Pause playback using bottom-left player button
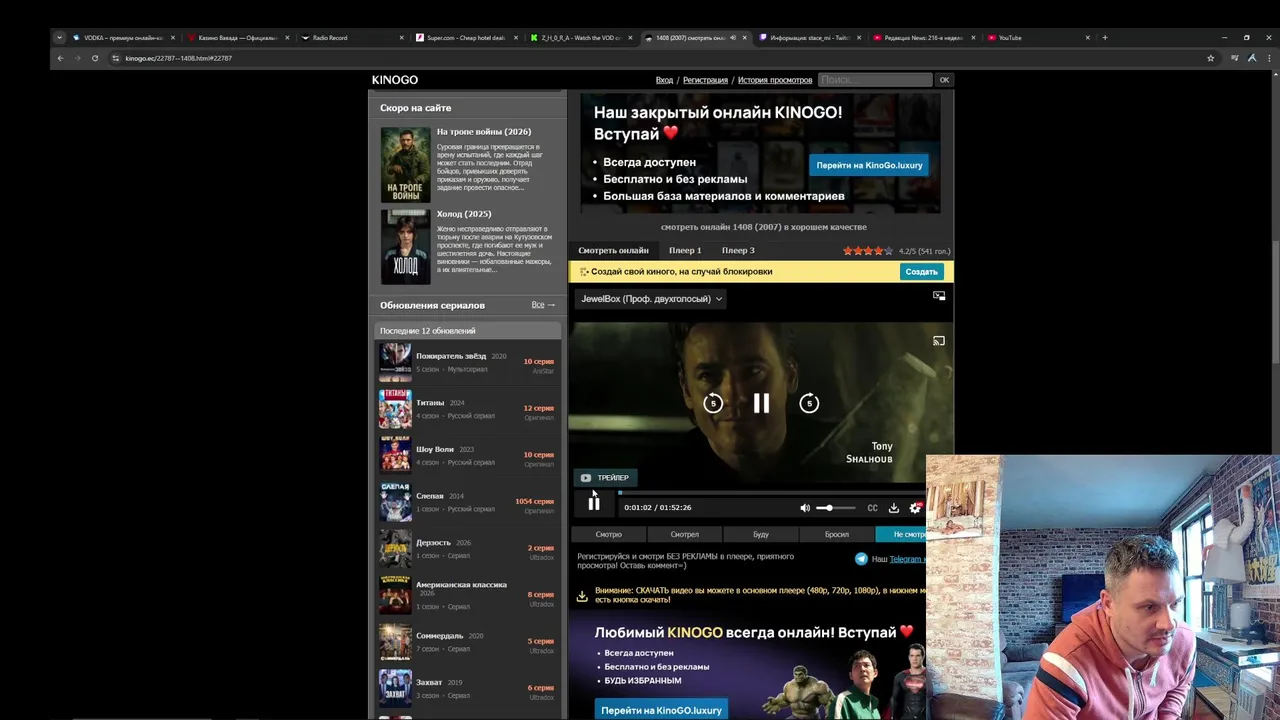 click(594, 504)
